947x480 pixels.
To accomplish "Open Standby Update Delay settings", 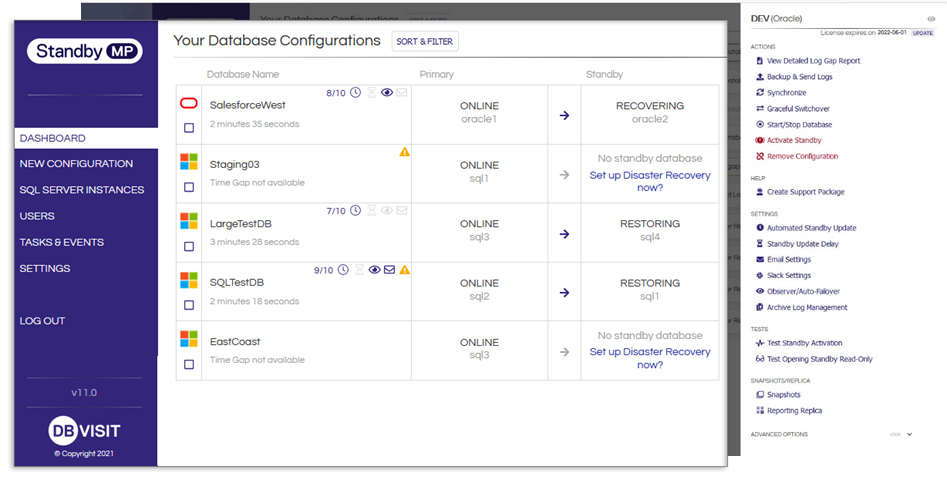I will pos(798,244).
